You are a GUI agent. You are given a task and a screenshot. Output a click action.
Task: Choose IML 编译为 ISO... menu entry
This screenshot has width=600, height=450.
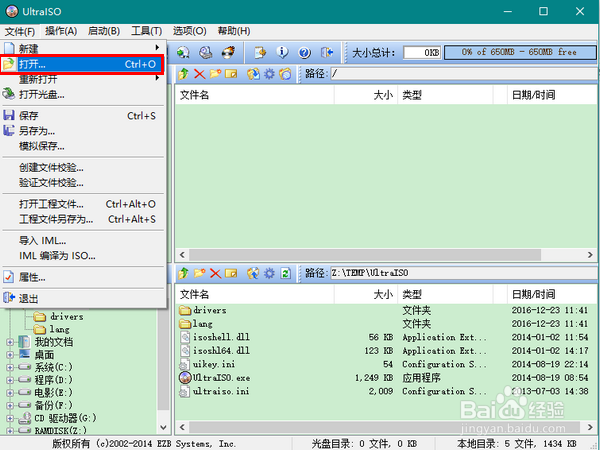pos(83,256)
